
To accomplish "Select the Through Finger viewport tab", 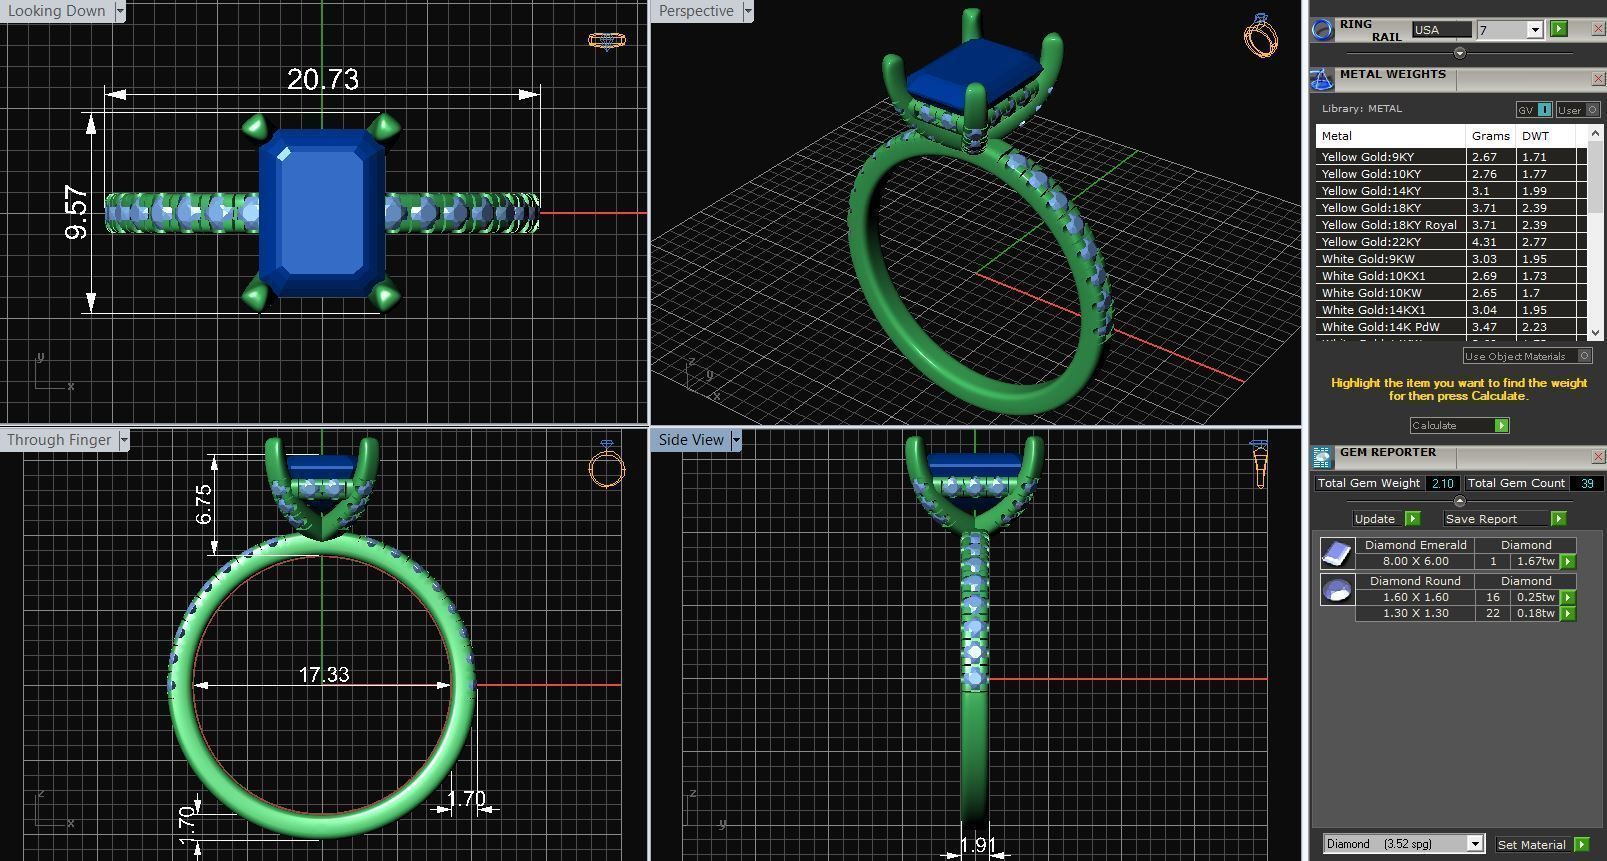I will pyautogui.click(x=59, y=440).
